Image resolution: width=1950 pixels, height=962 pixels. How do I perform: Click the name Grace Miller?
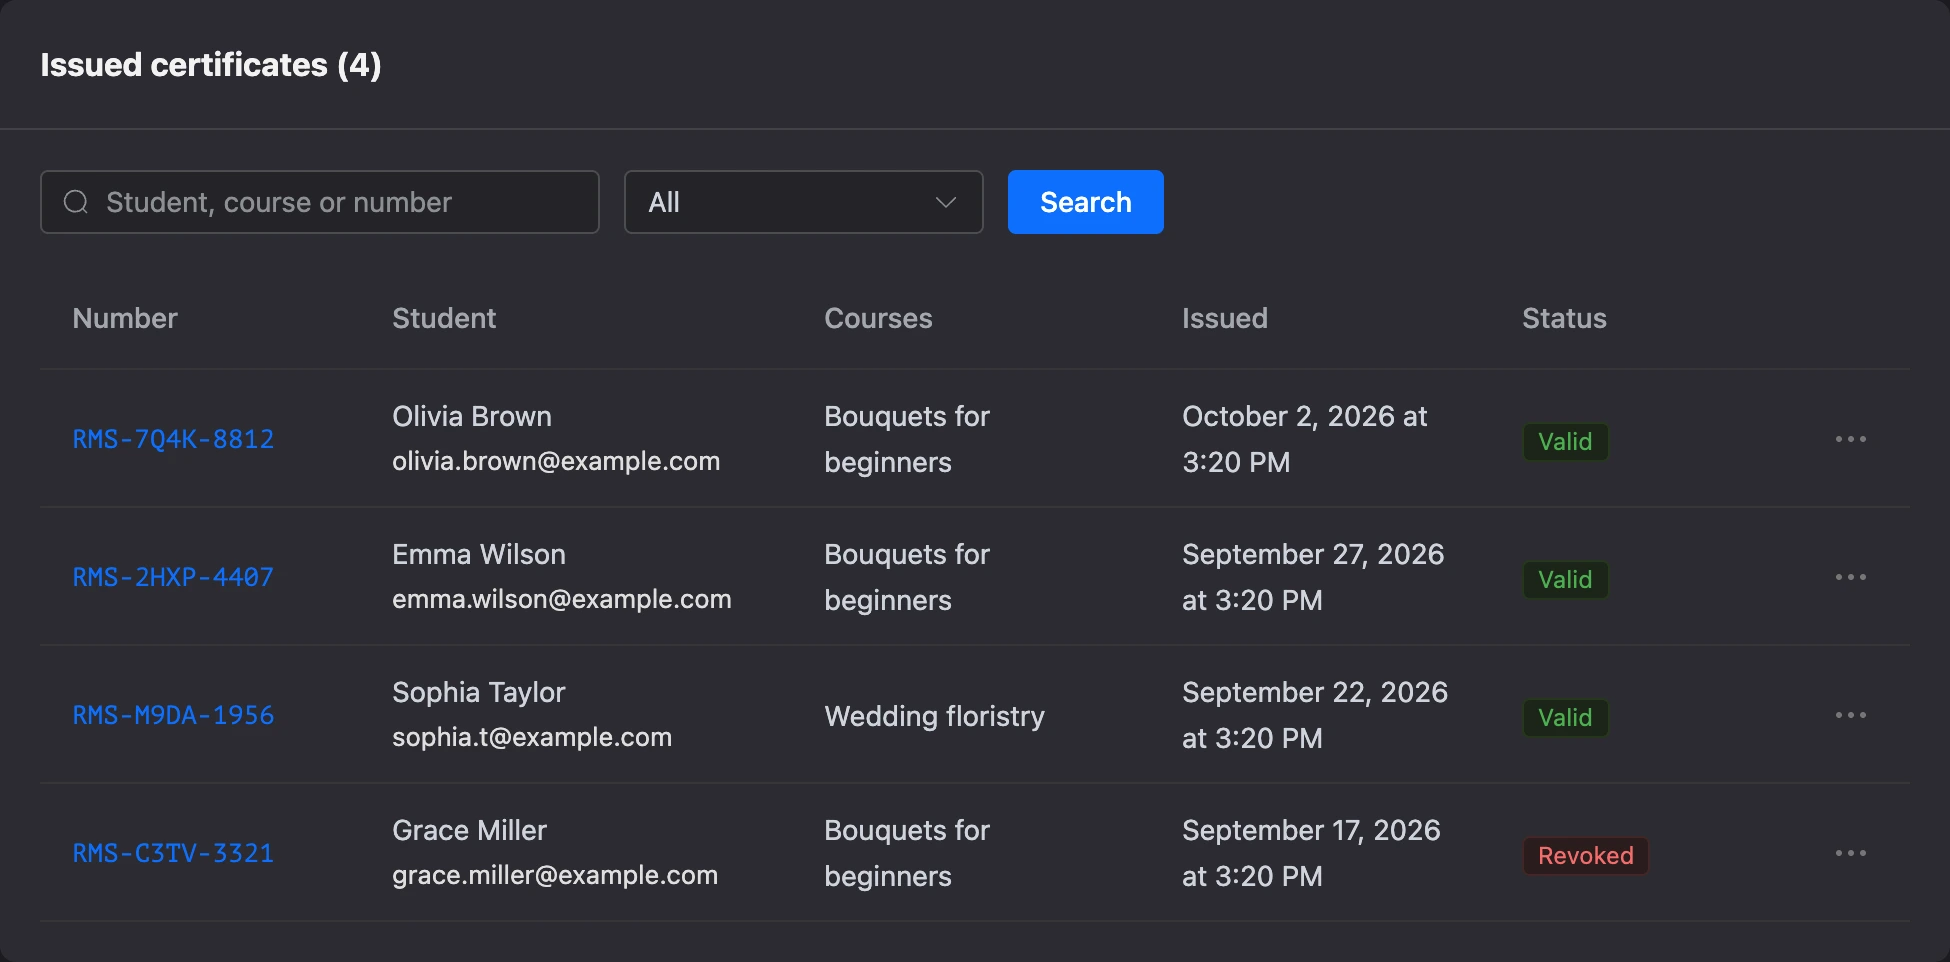(470, 830)
